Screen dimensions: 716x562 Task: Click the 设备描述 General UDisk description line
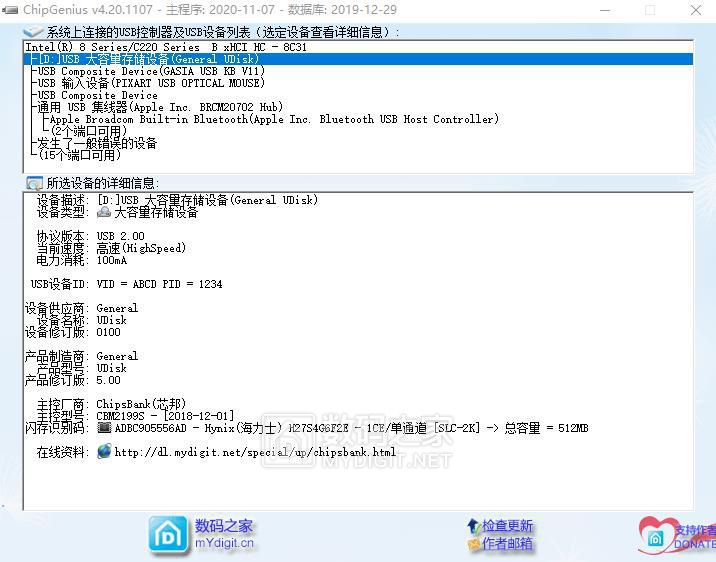click(208, 200)
